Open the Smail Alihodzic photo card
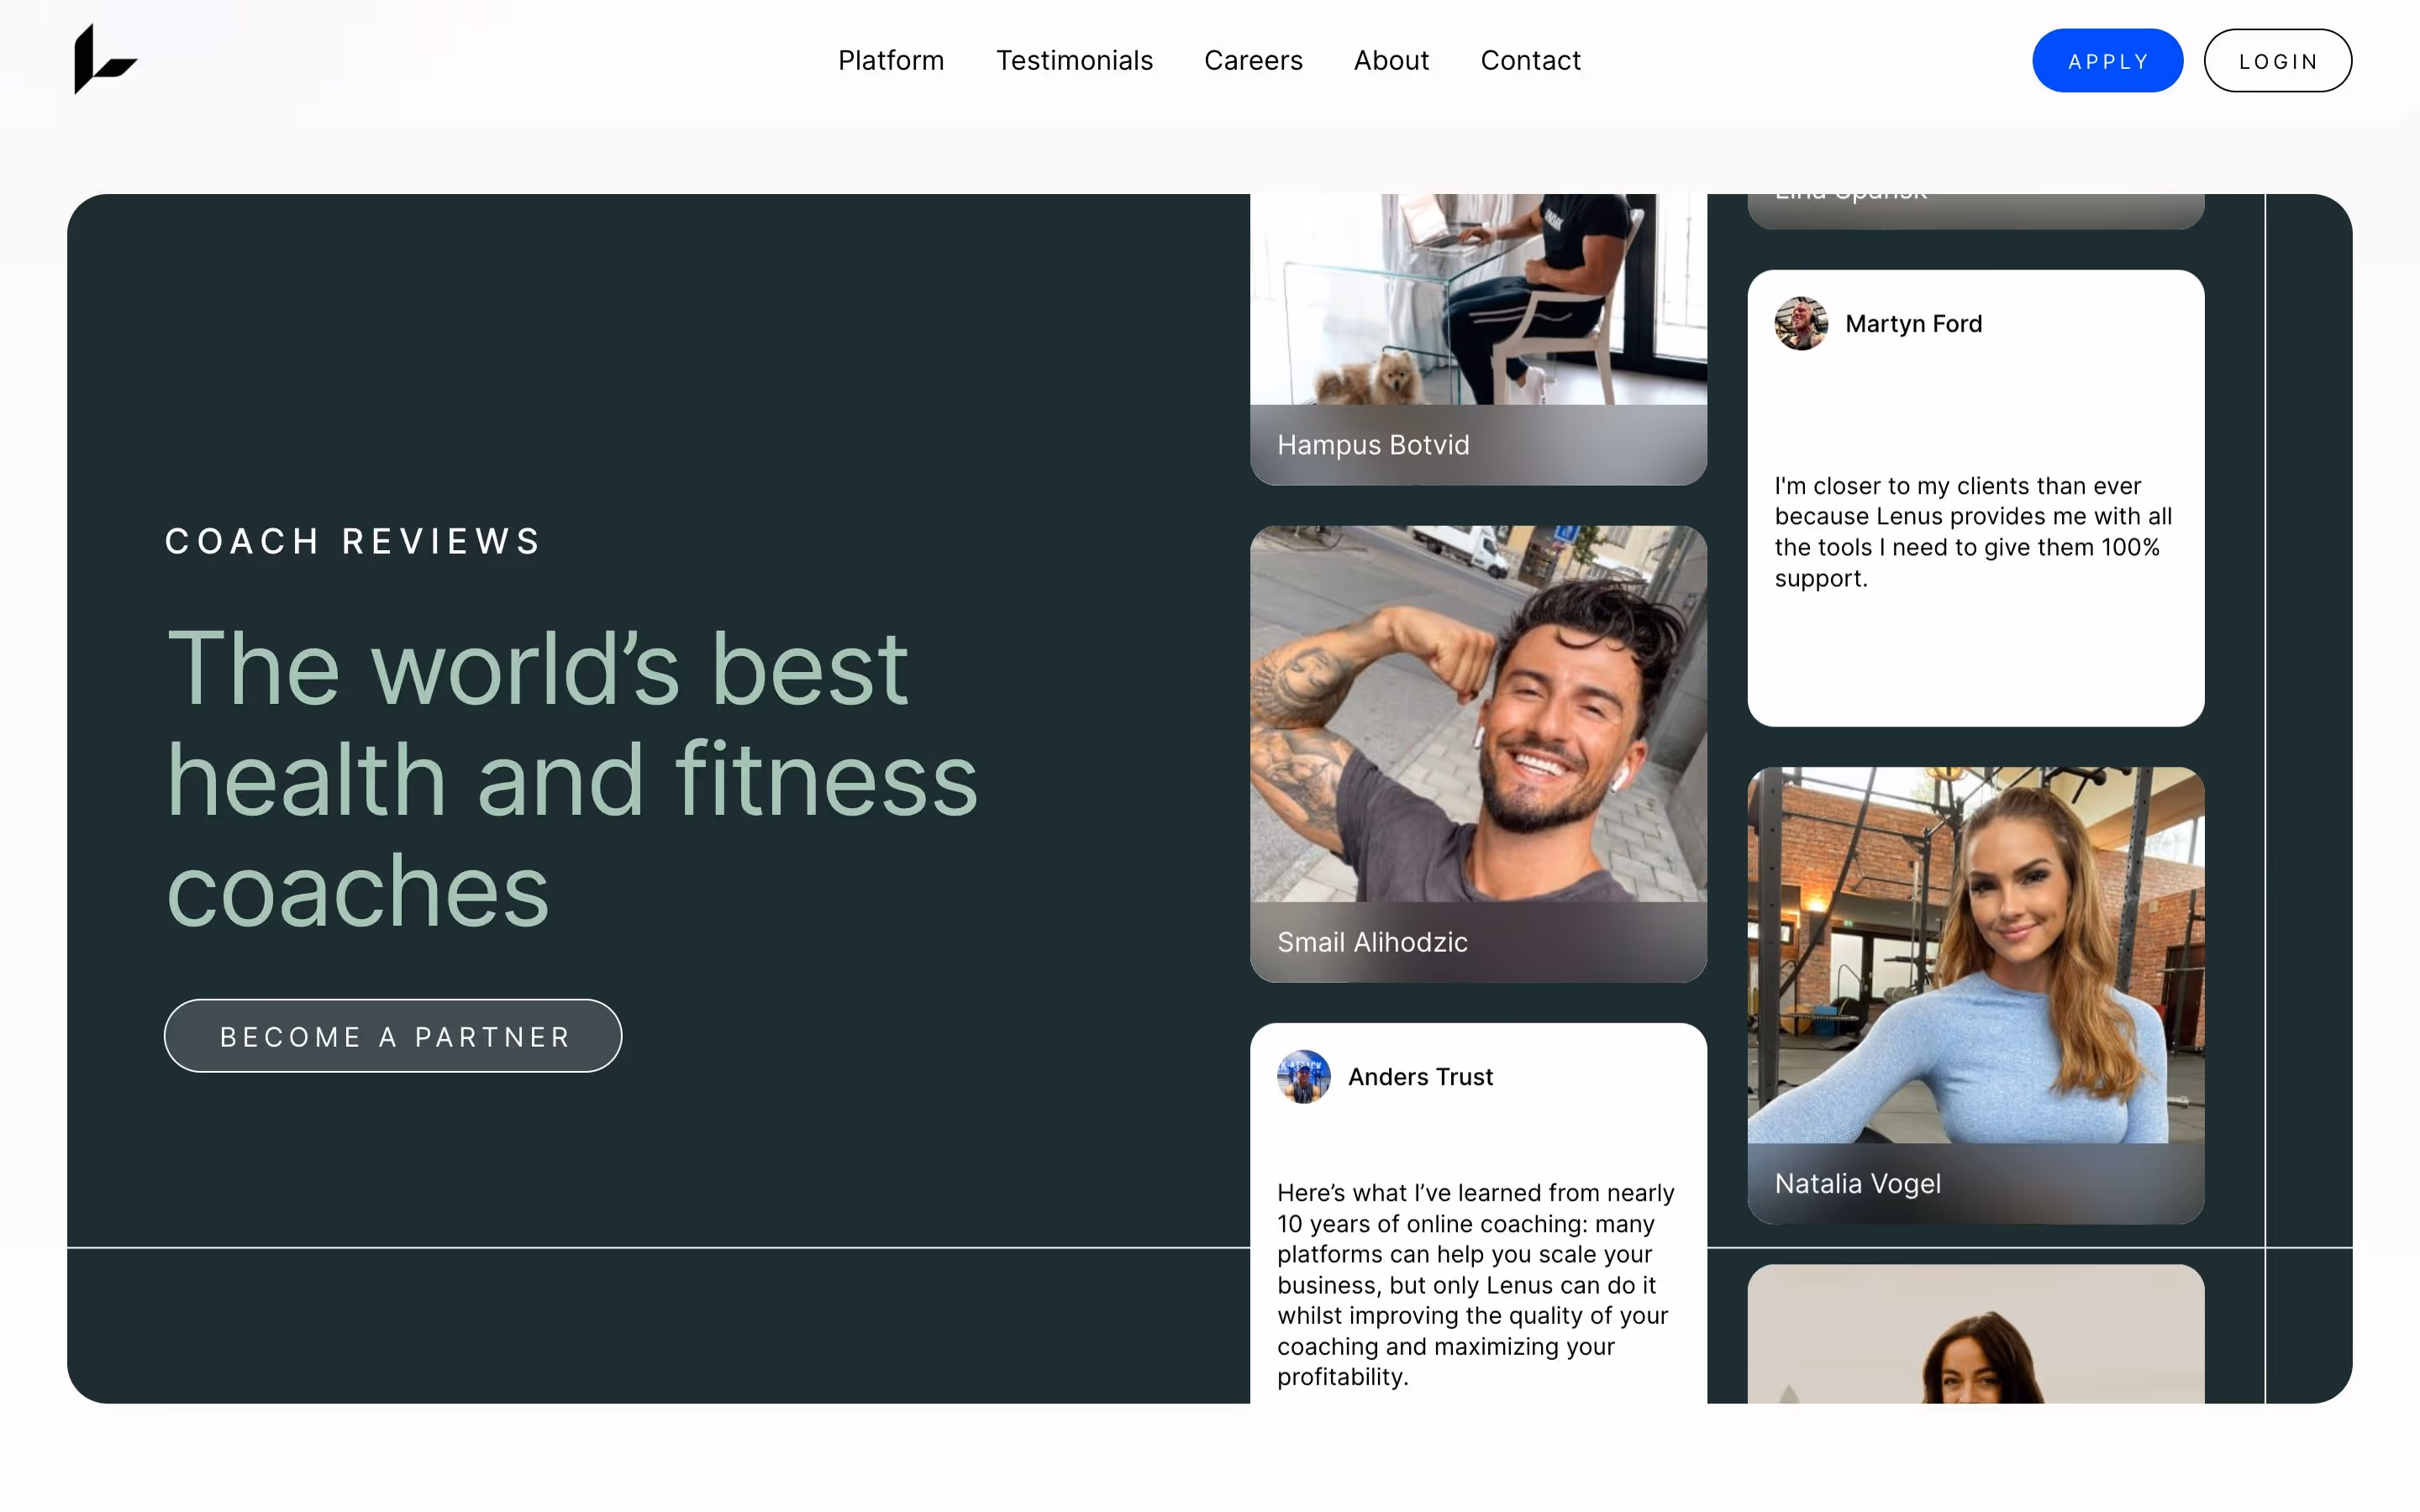 click(x=1478, y=754)
